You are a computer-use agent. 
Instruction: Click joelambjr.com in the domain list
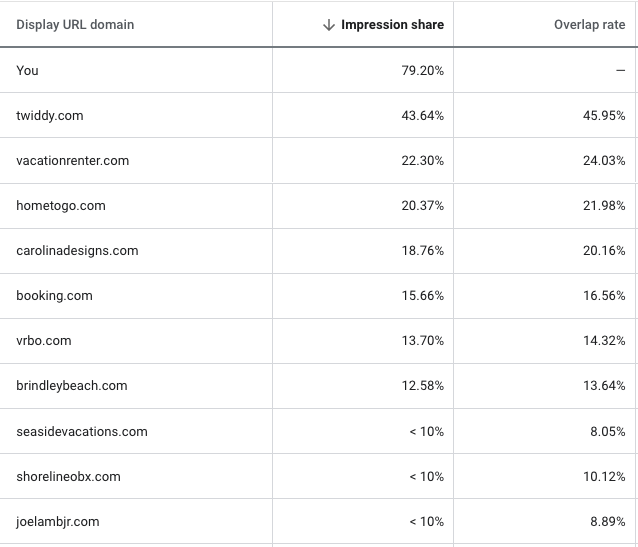[58, 522]
